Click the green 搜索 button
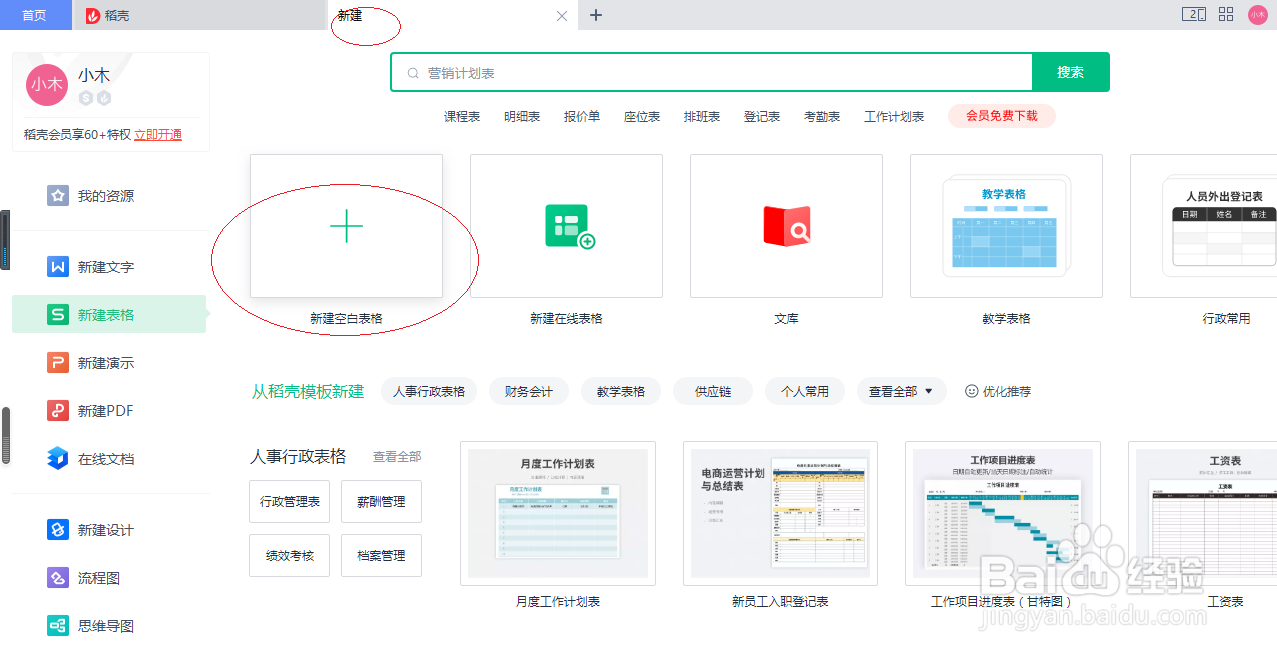 1070,72
